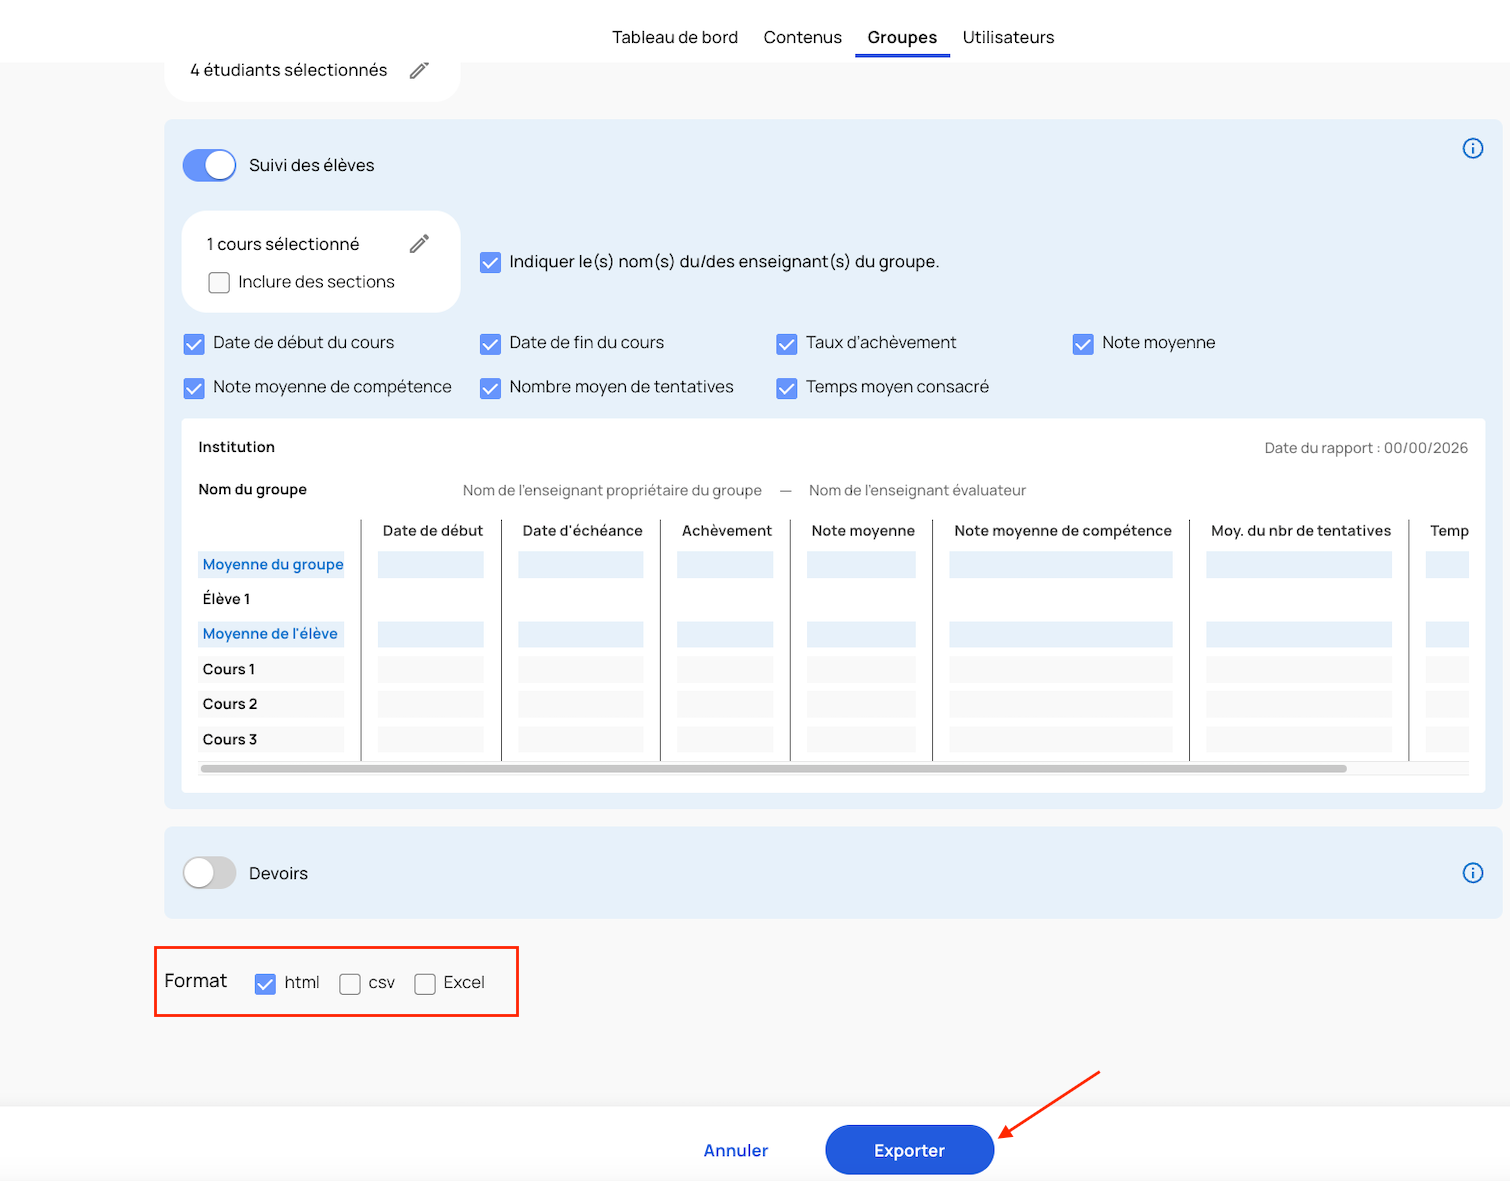Click the Exporter button

click(x=909, y=1150)
